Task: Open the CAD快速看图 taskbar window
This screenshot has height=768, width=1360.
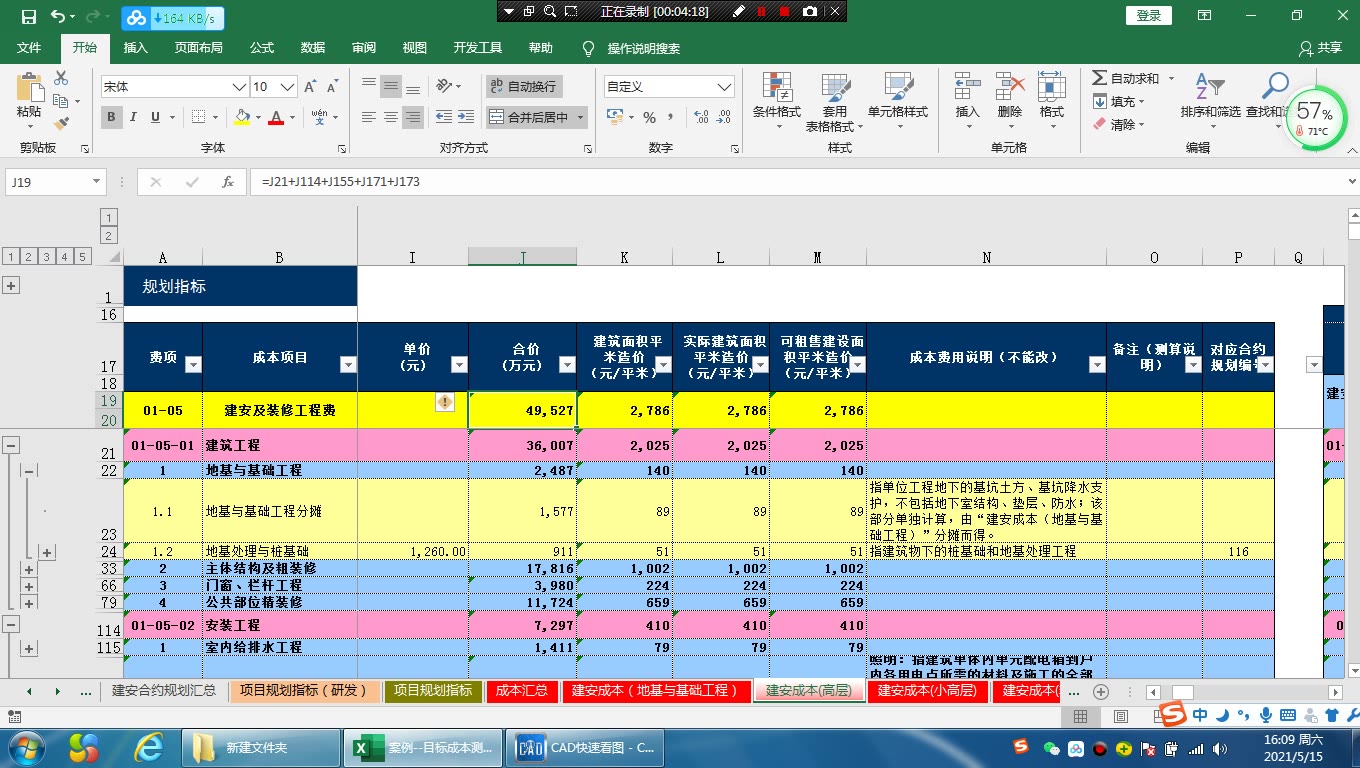Action: [x=585, y=747]
